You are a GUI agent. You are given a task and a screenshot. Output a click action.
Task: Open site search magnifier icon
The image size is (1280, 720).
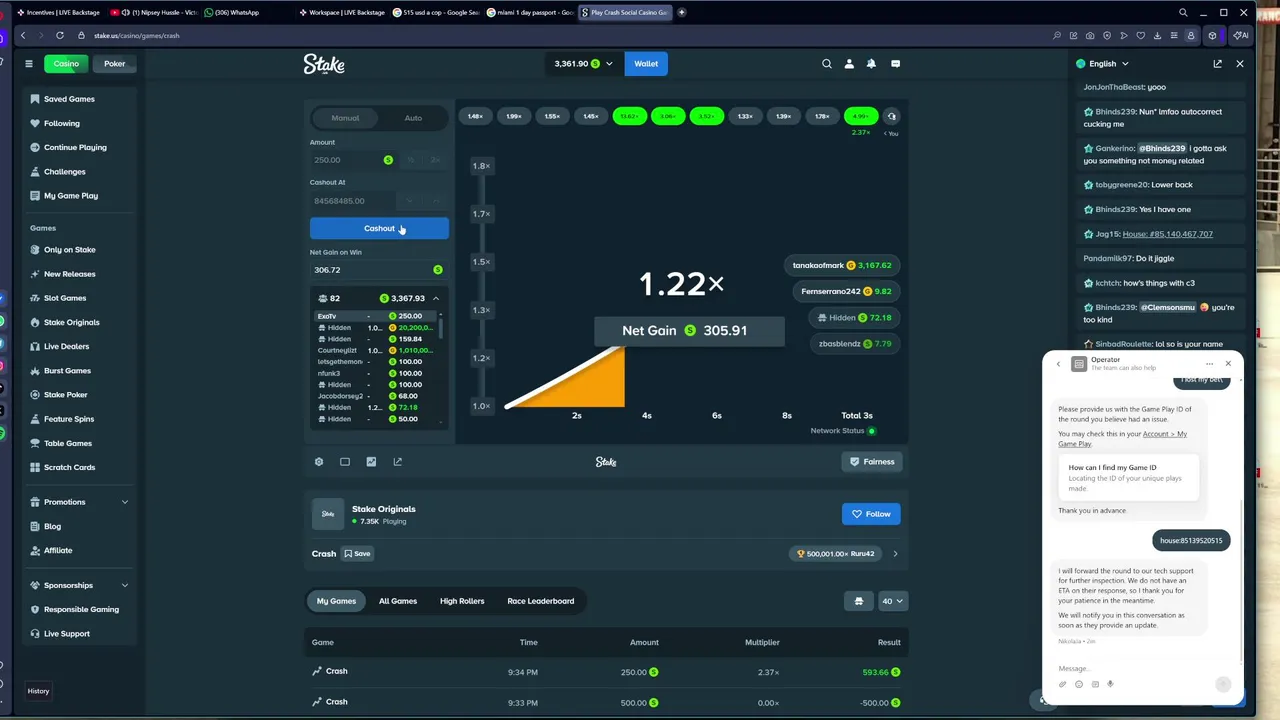(x=827, y=63)
